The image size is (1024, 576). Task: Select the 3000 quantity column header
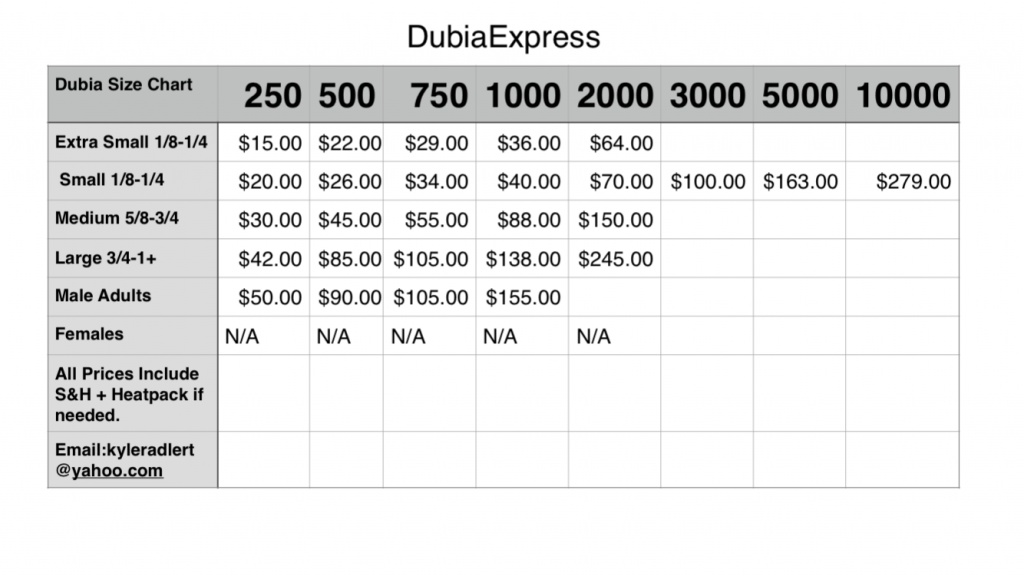(707, 95)
